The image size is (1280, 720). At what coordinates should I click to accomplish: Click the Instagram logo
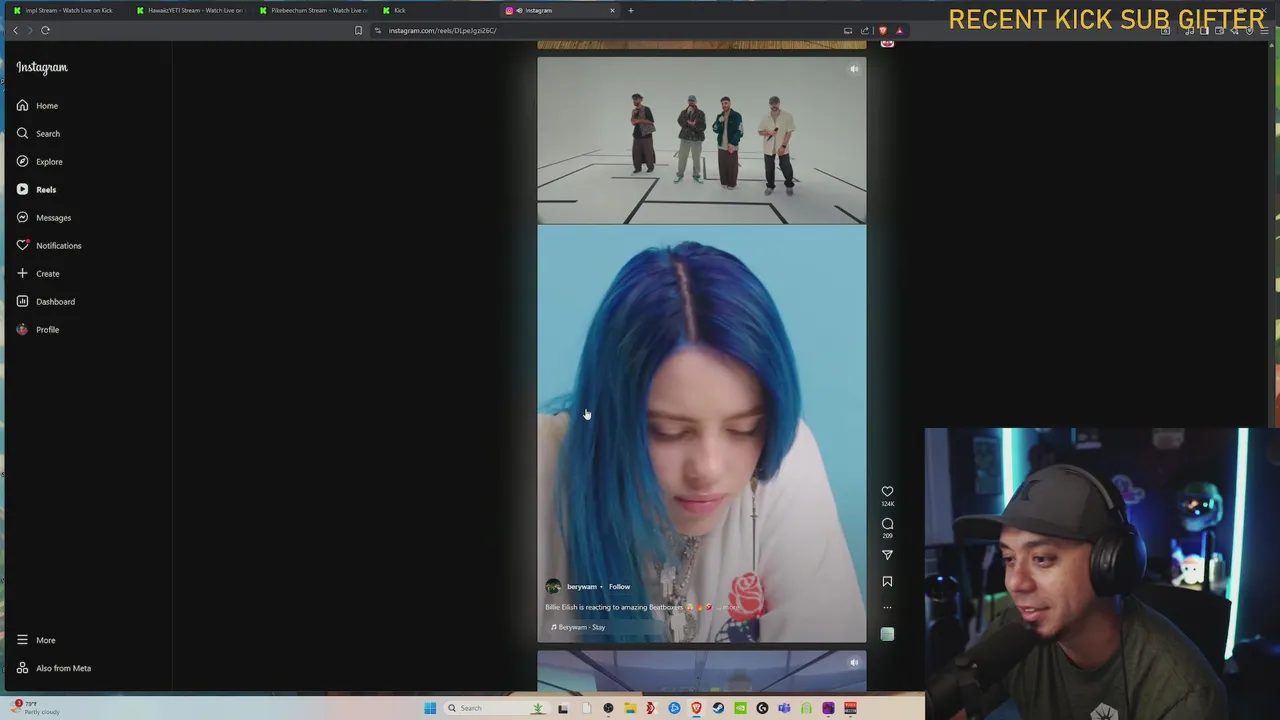click(42, 67)
